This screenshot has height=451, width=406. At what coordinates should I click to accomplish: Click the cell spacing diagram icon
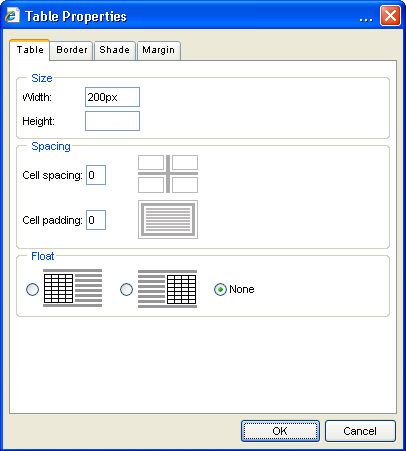pyautogui.click(x=168, y=174)
